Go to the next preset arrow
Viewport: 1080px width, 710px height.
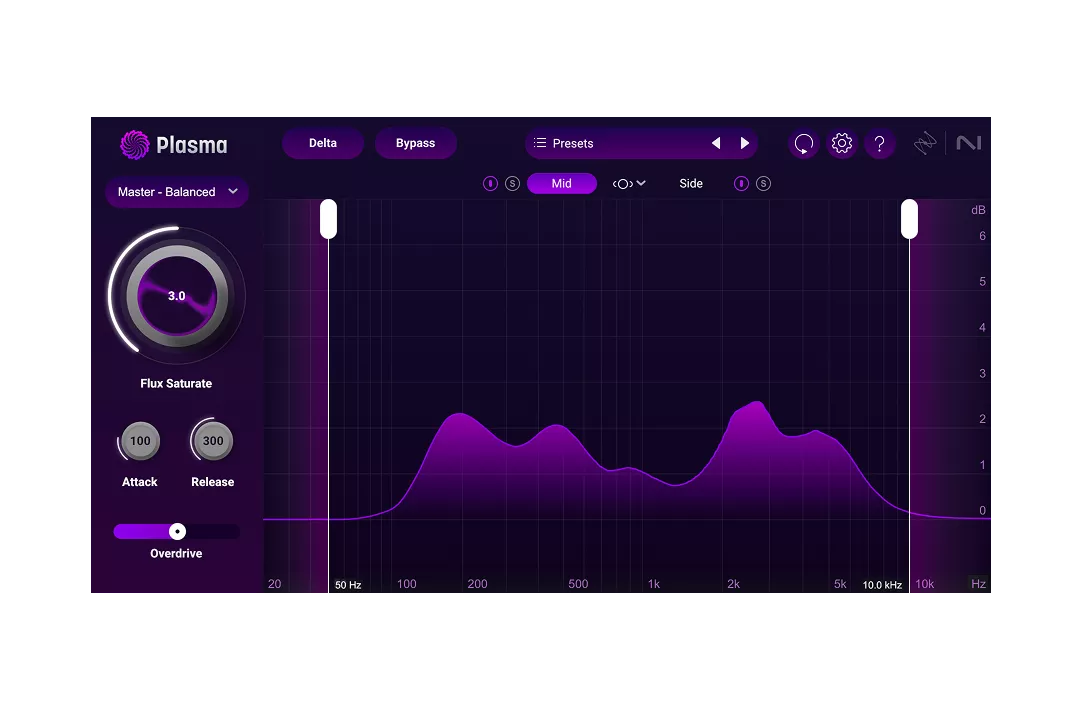tap(744, 143)
